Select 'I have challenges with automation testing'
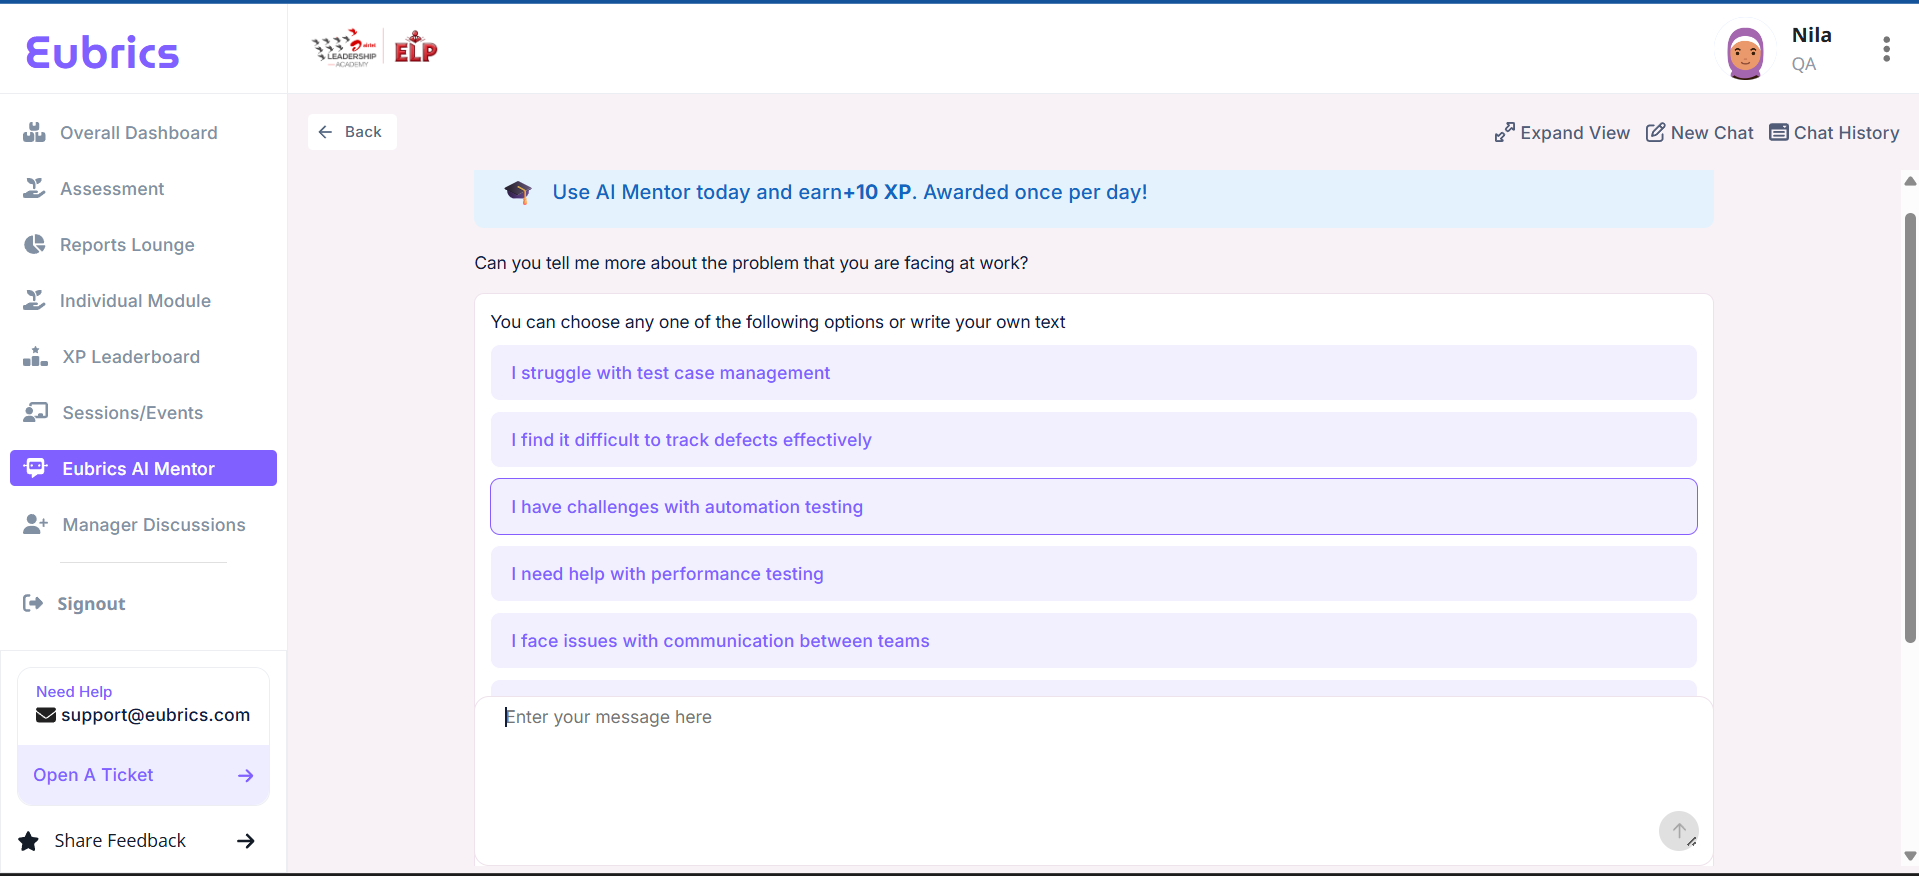This screenshot has width=1919, height=876. point(1093,507)
